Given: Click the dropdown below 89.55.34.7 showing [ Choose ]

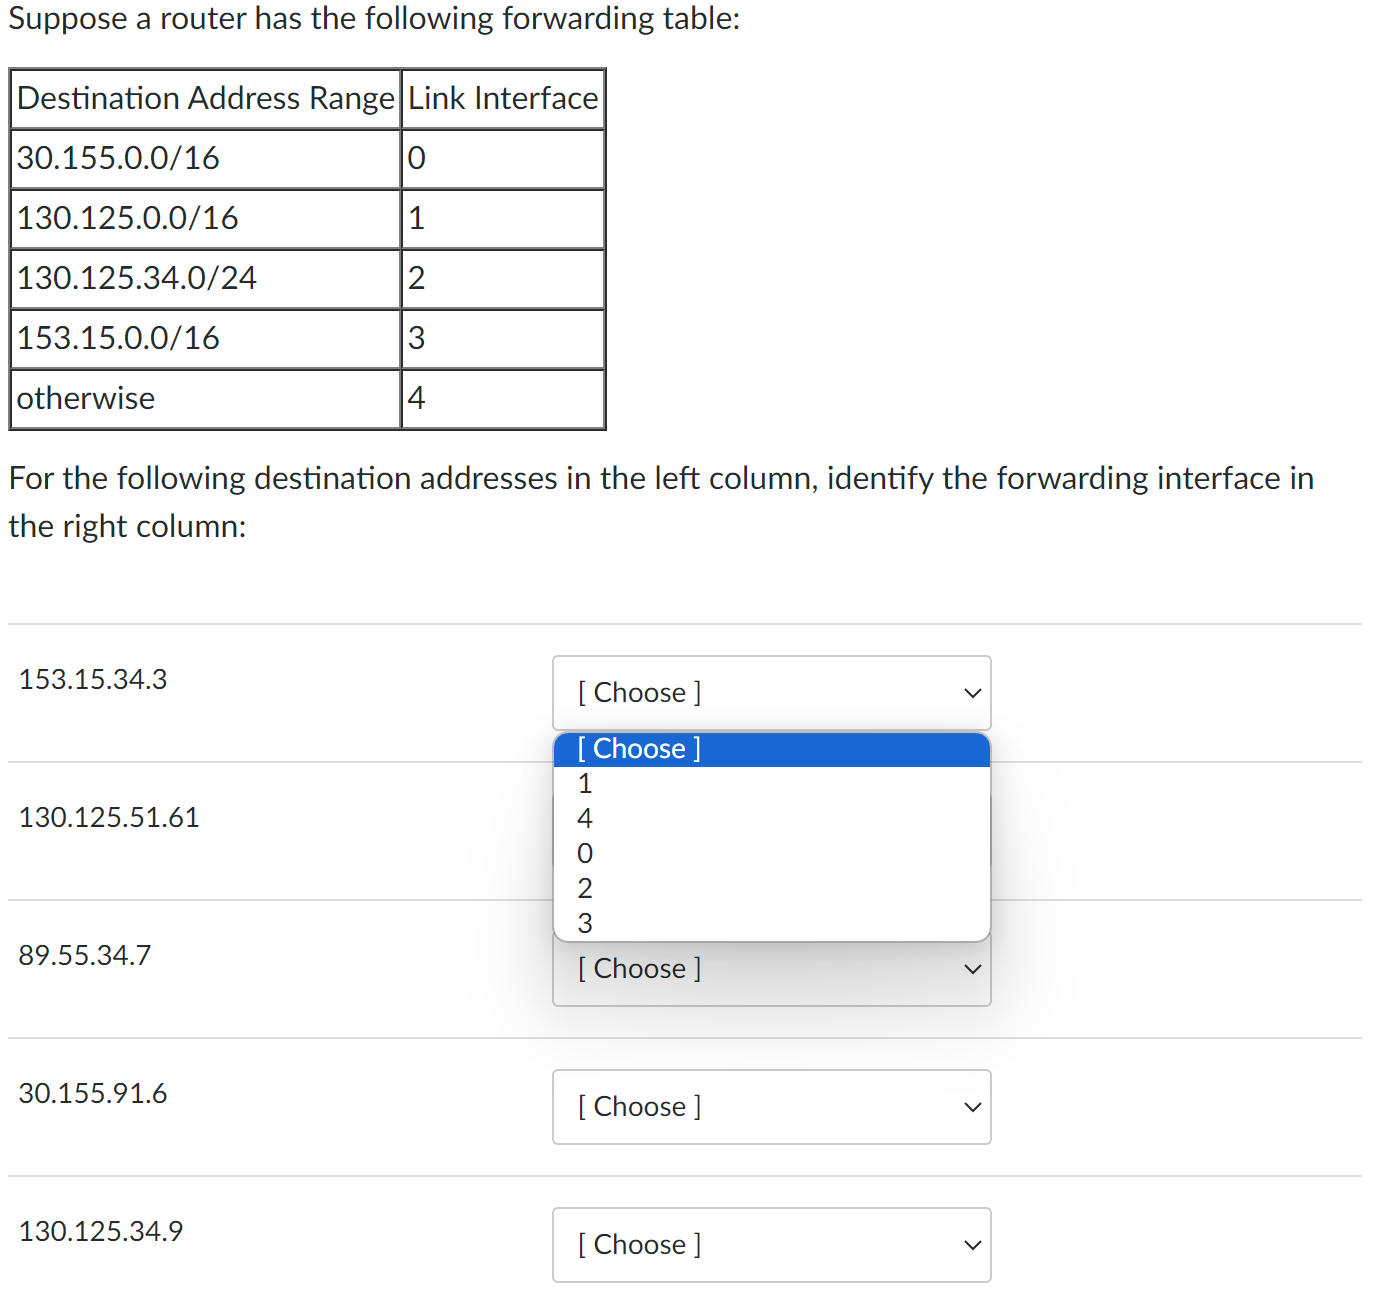Looking at the screenshot, I should [771, 968].
